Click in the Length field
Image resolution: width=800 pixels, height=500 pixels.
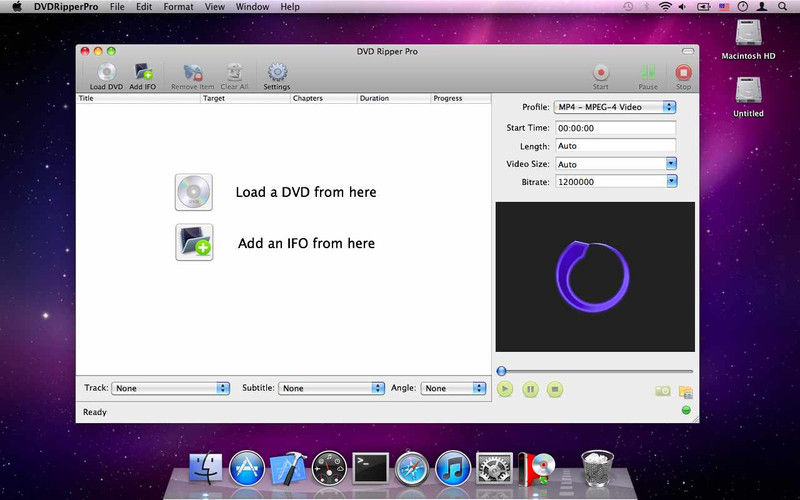(615, 146)
